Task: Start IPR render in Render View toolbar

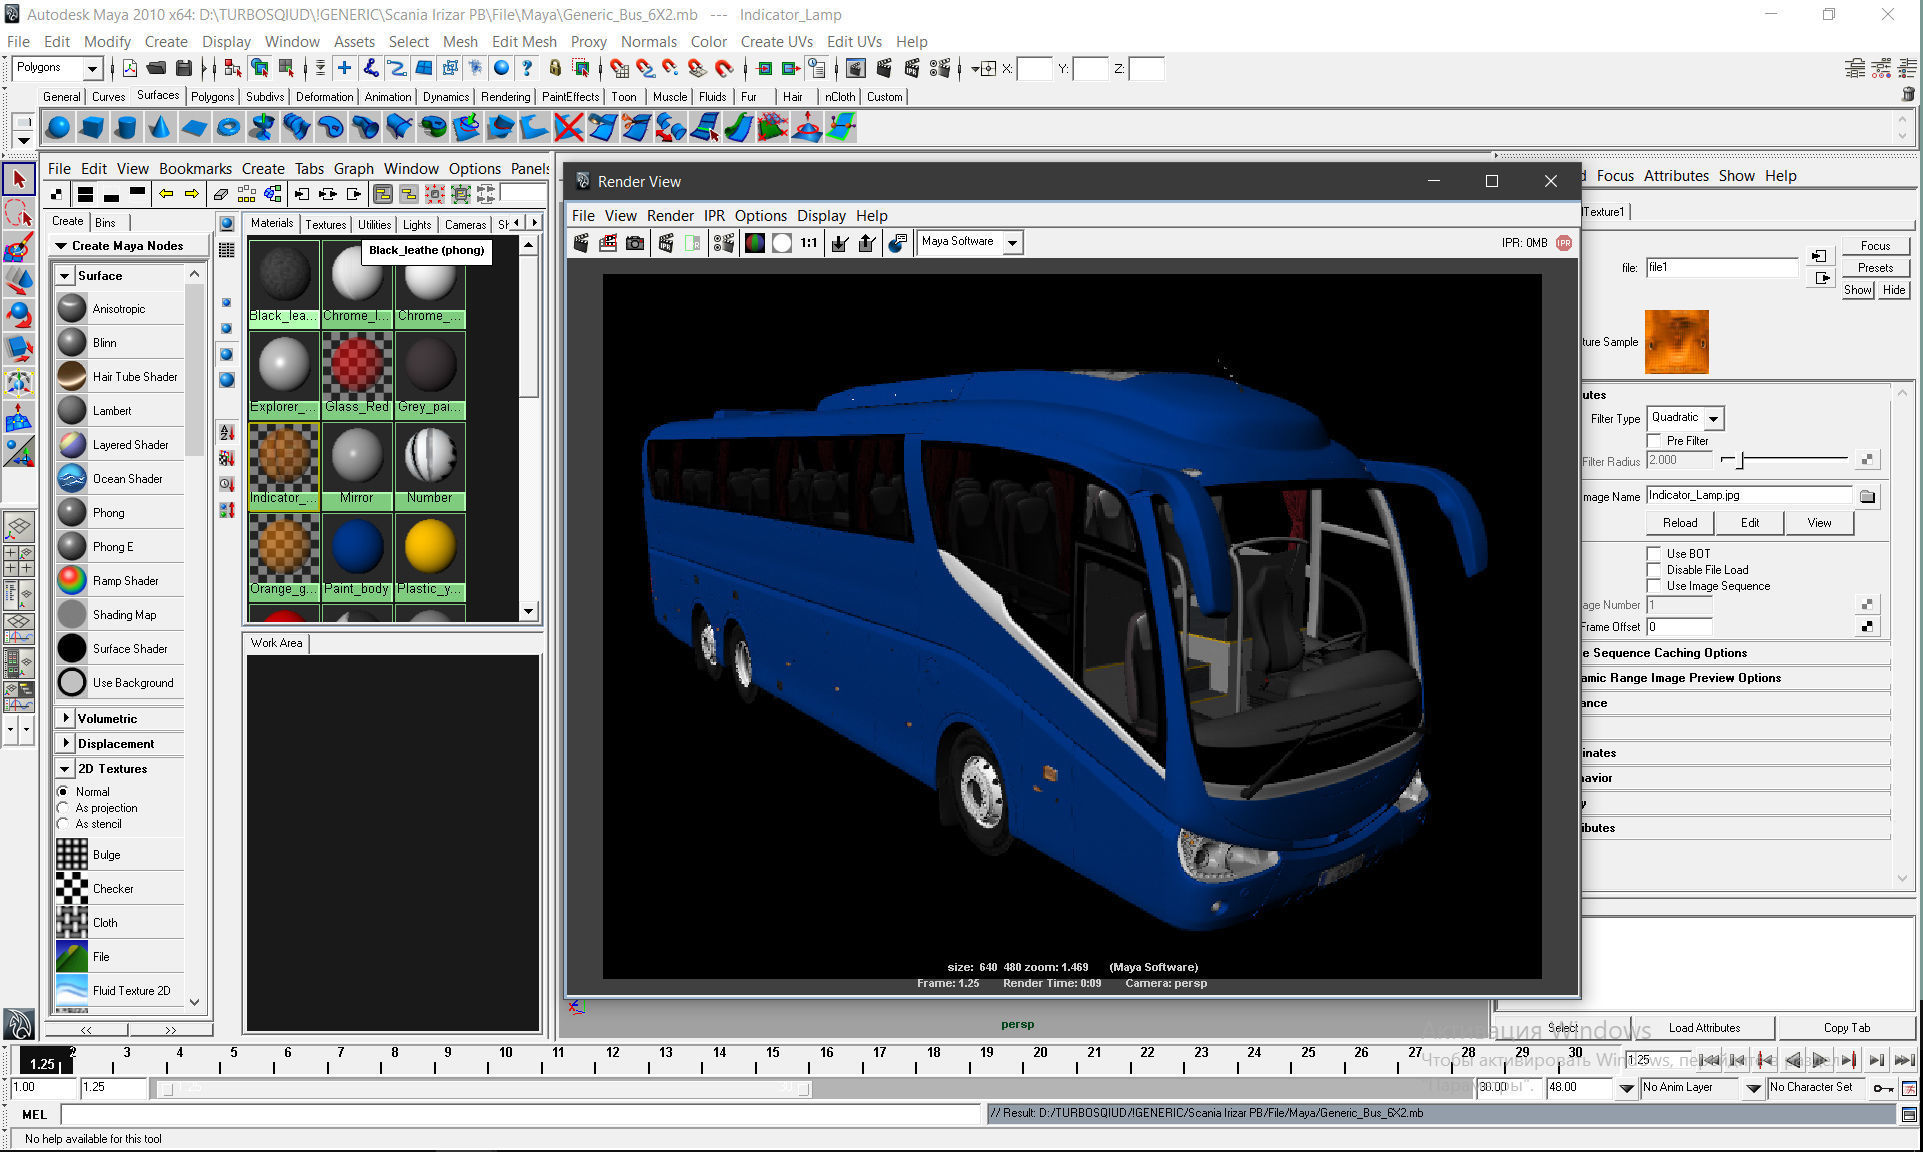Action: point(666,243)
